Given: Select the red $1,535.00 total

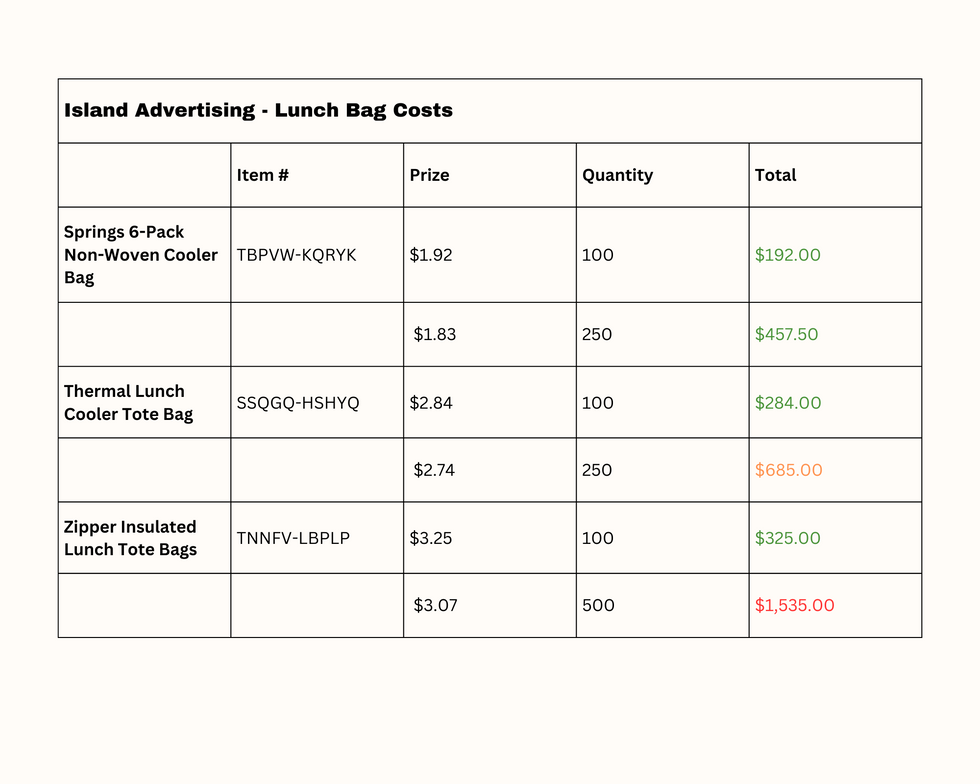Looking at the screenshot, I should pos(795,605).
